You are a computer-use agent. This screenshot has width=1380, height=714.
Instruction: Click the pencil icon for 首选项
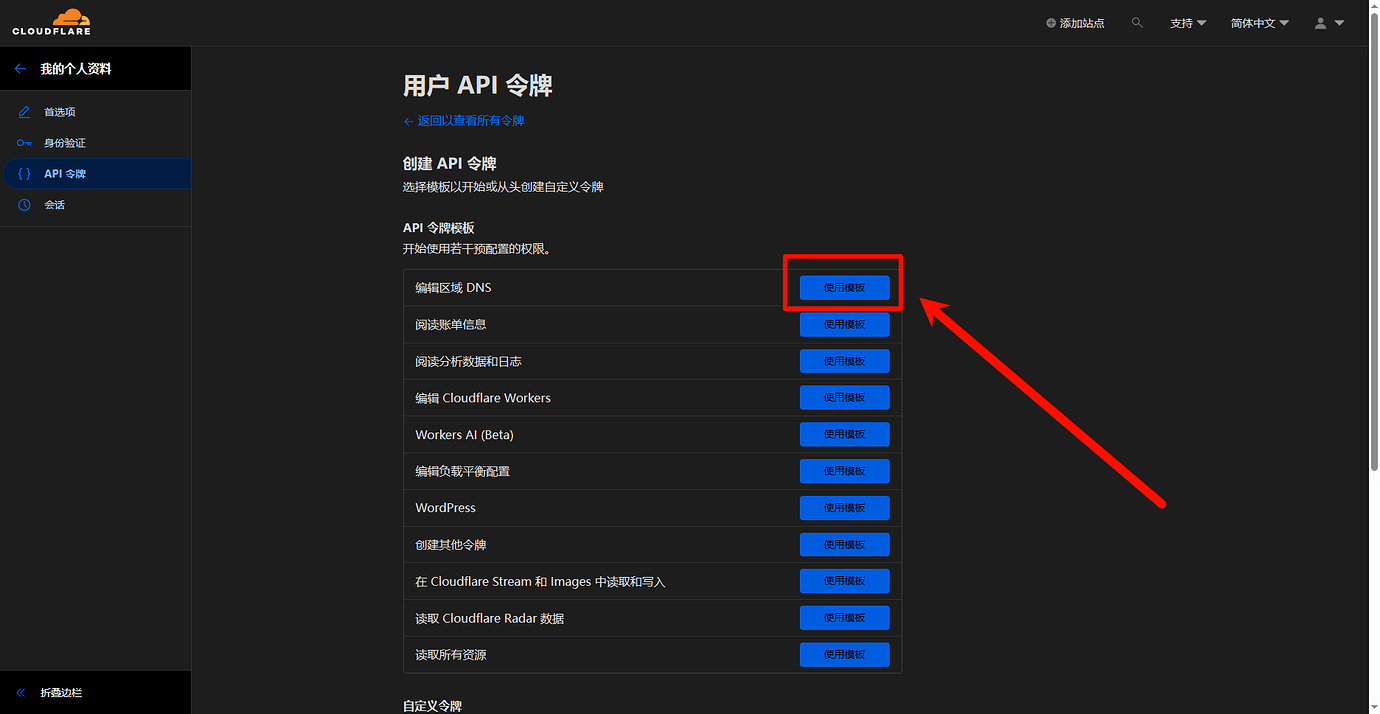(x=25, y=112)
